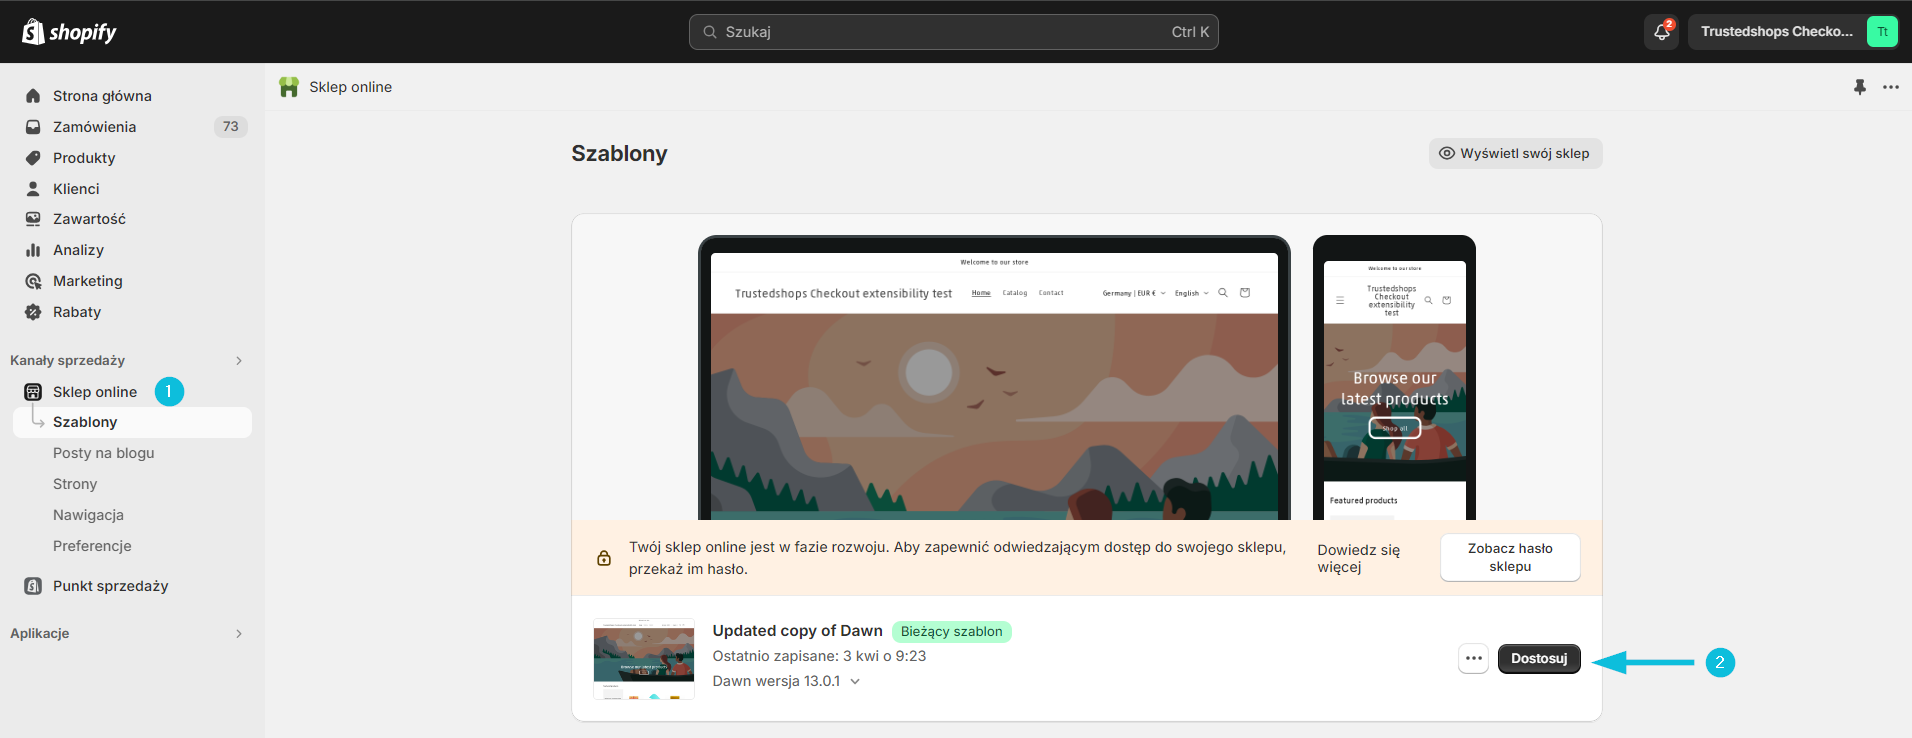This screenshot has width=1912, height=738.
Task: Expand the Kanały sprzedaży section
Action: pyautogui.click(x=238, y=361)
